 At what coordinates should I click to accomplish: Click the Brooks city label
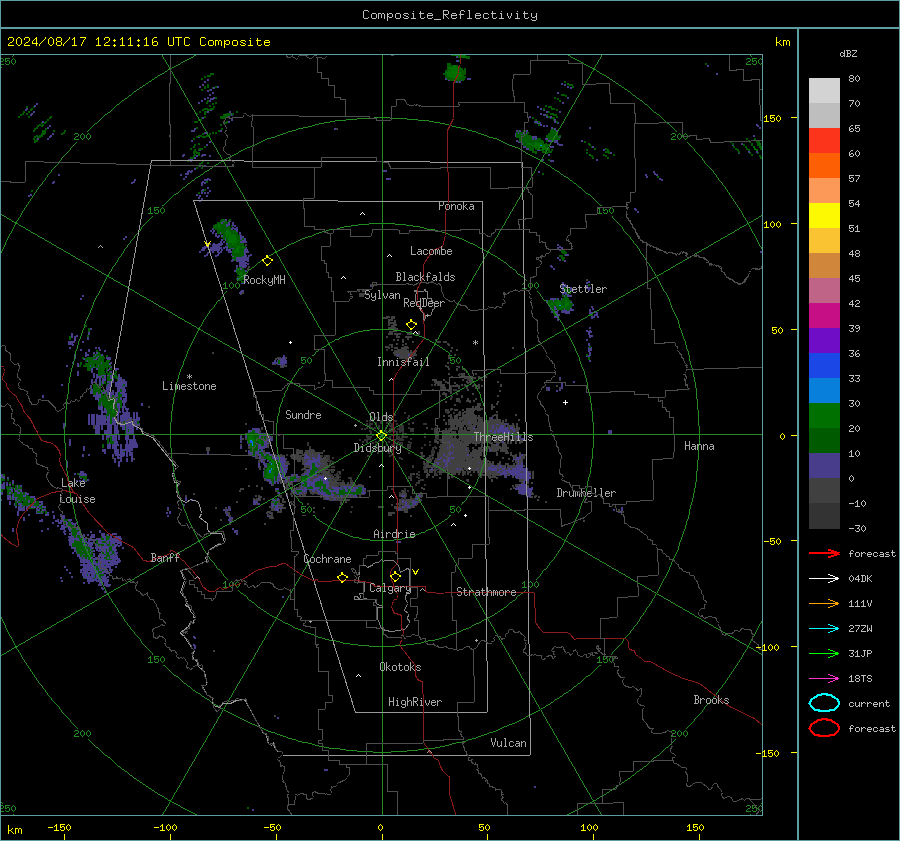[711, 699]
